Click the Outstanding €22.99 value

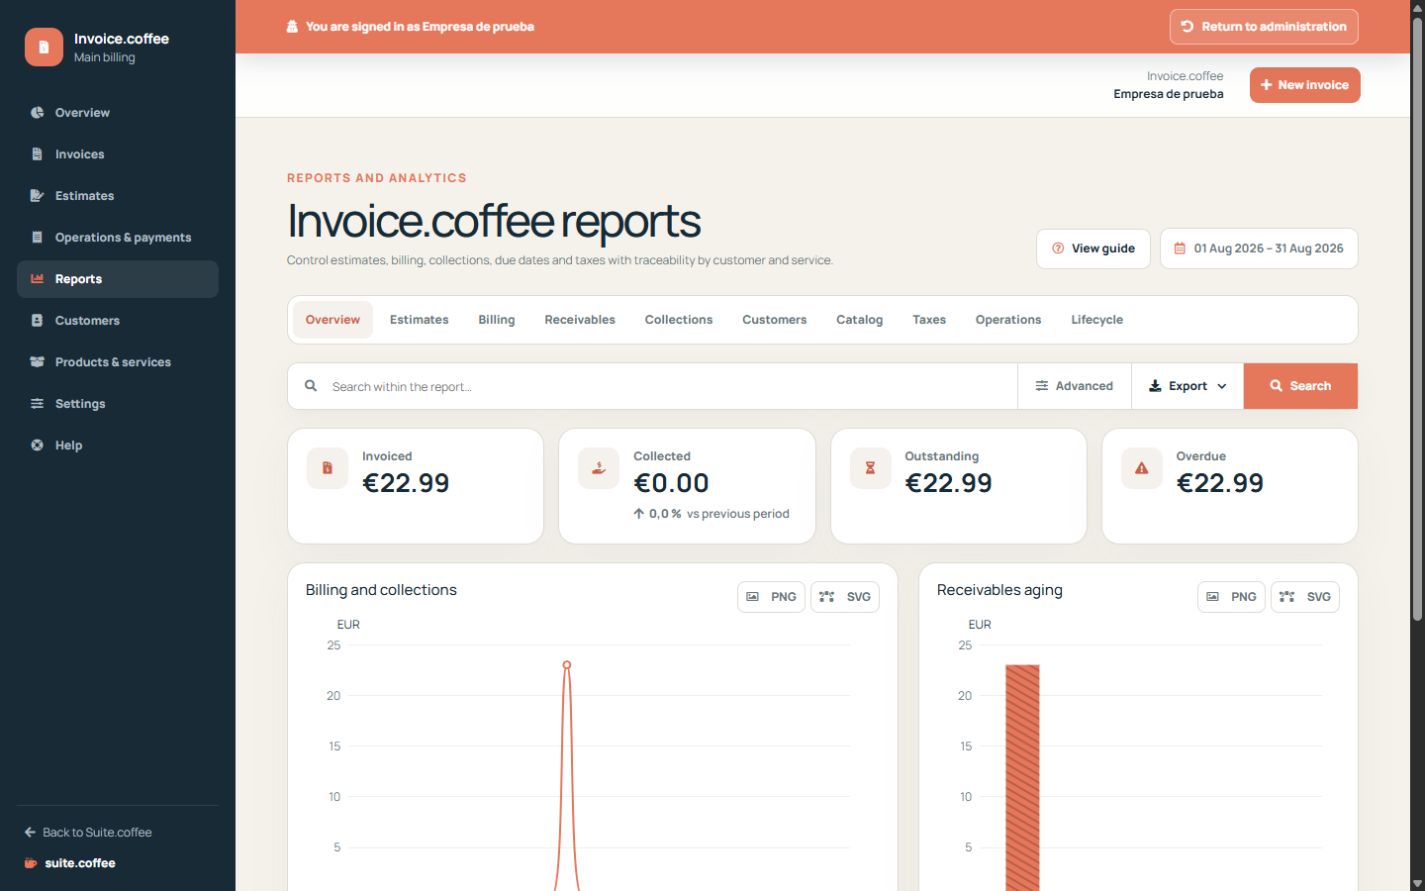coord(948,483)
